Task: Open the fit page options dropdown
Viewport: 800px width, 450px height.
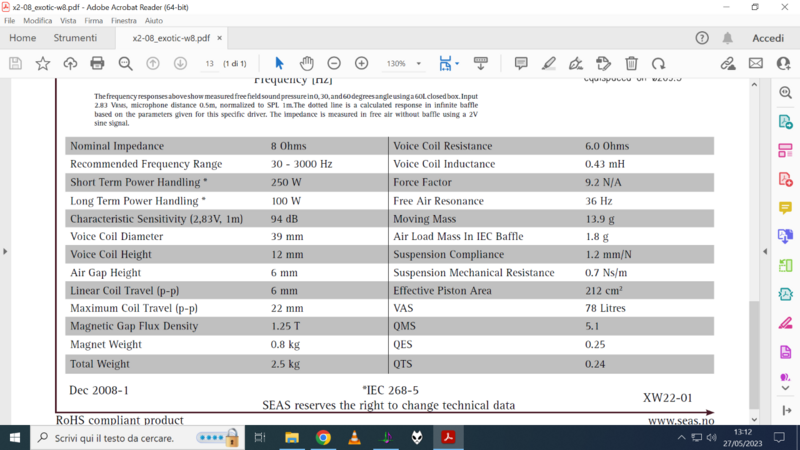Action: [x=448, y=63]
